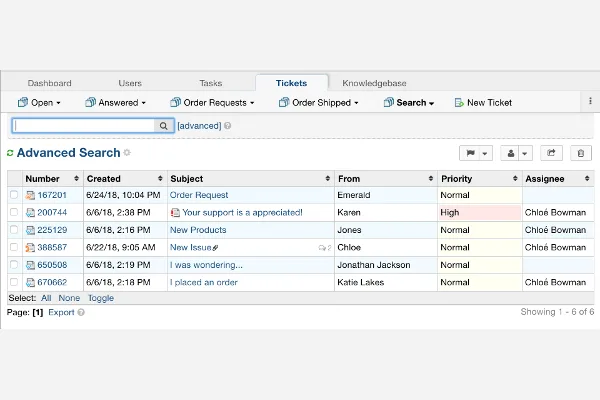Sort by the Created column

[x=125, y=179]
